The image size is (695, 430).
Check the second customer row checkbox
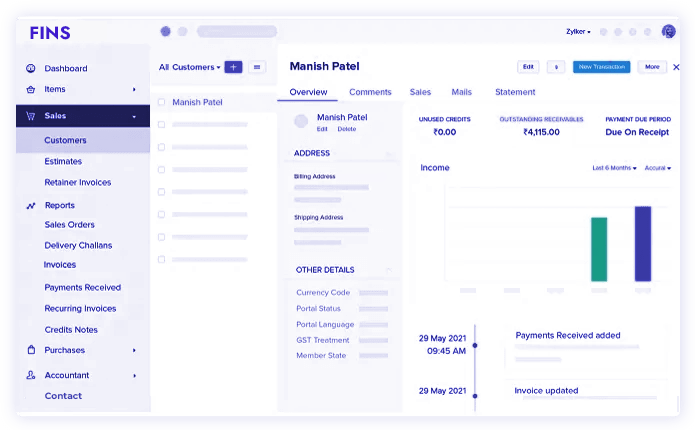(162, 125)
